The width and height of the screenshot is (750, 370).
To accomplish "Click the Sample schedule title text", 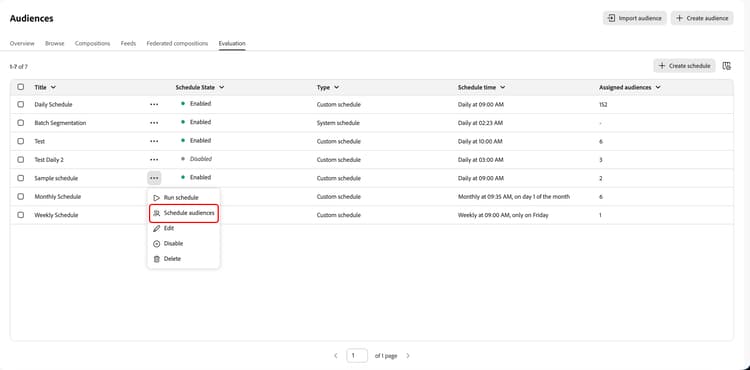I will [x=56, y=178].
